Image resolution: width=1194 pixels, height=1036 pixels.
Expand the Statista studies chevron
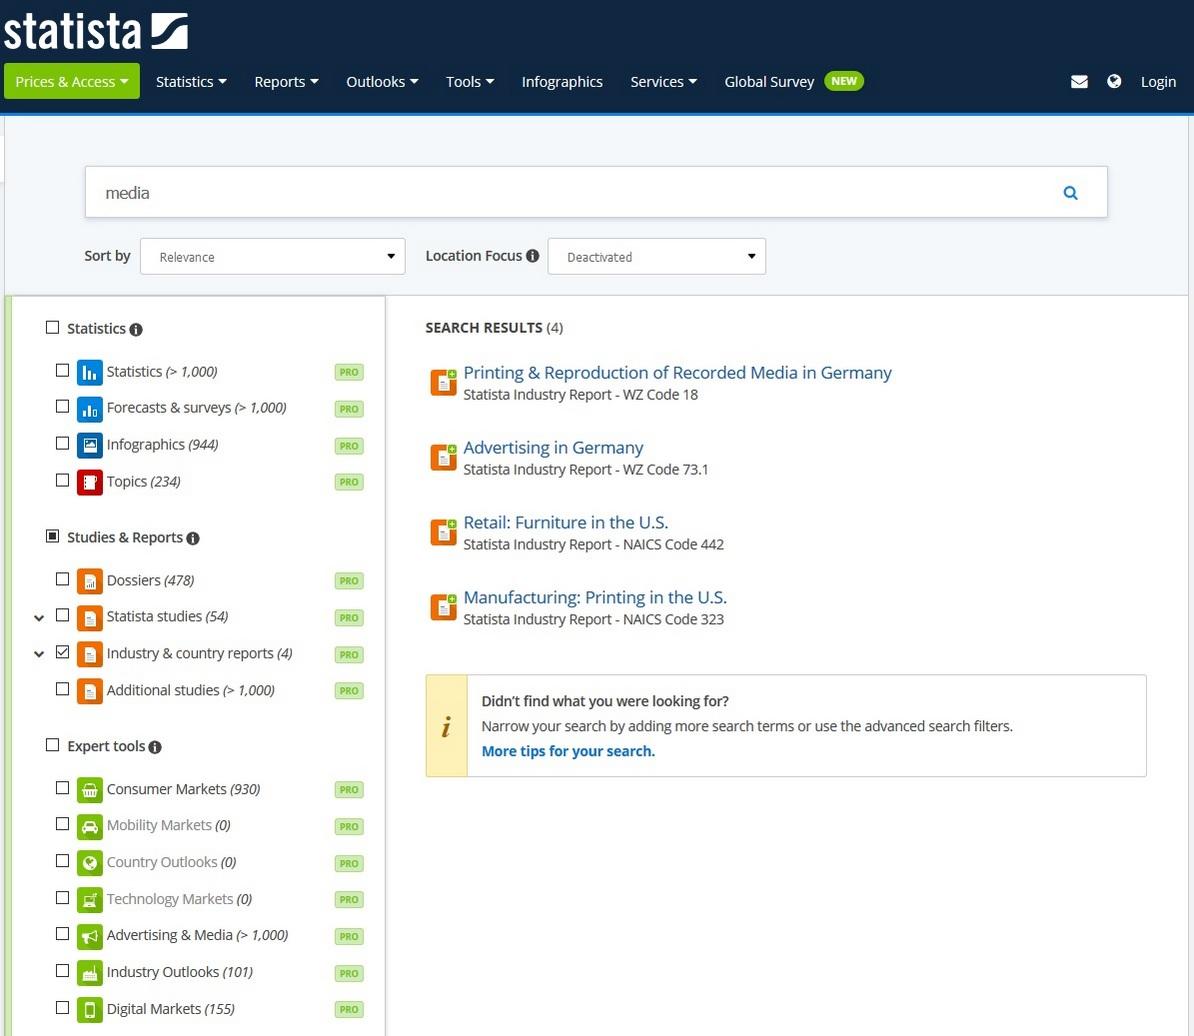tap(39, 617)
